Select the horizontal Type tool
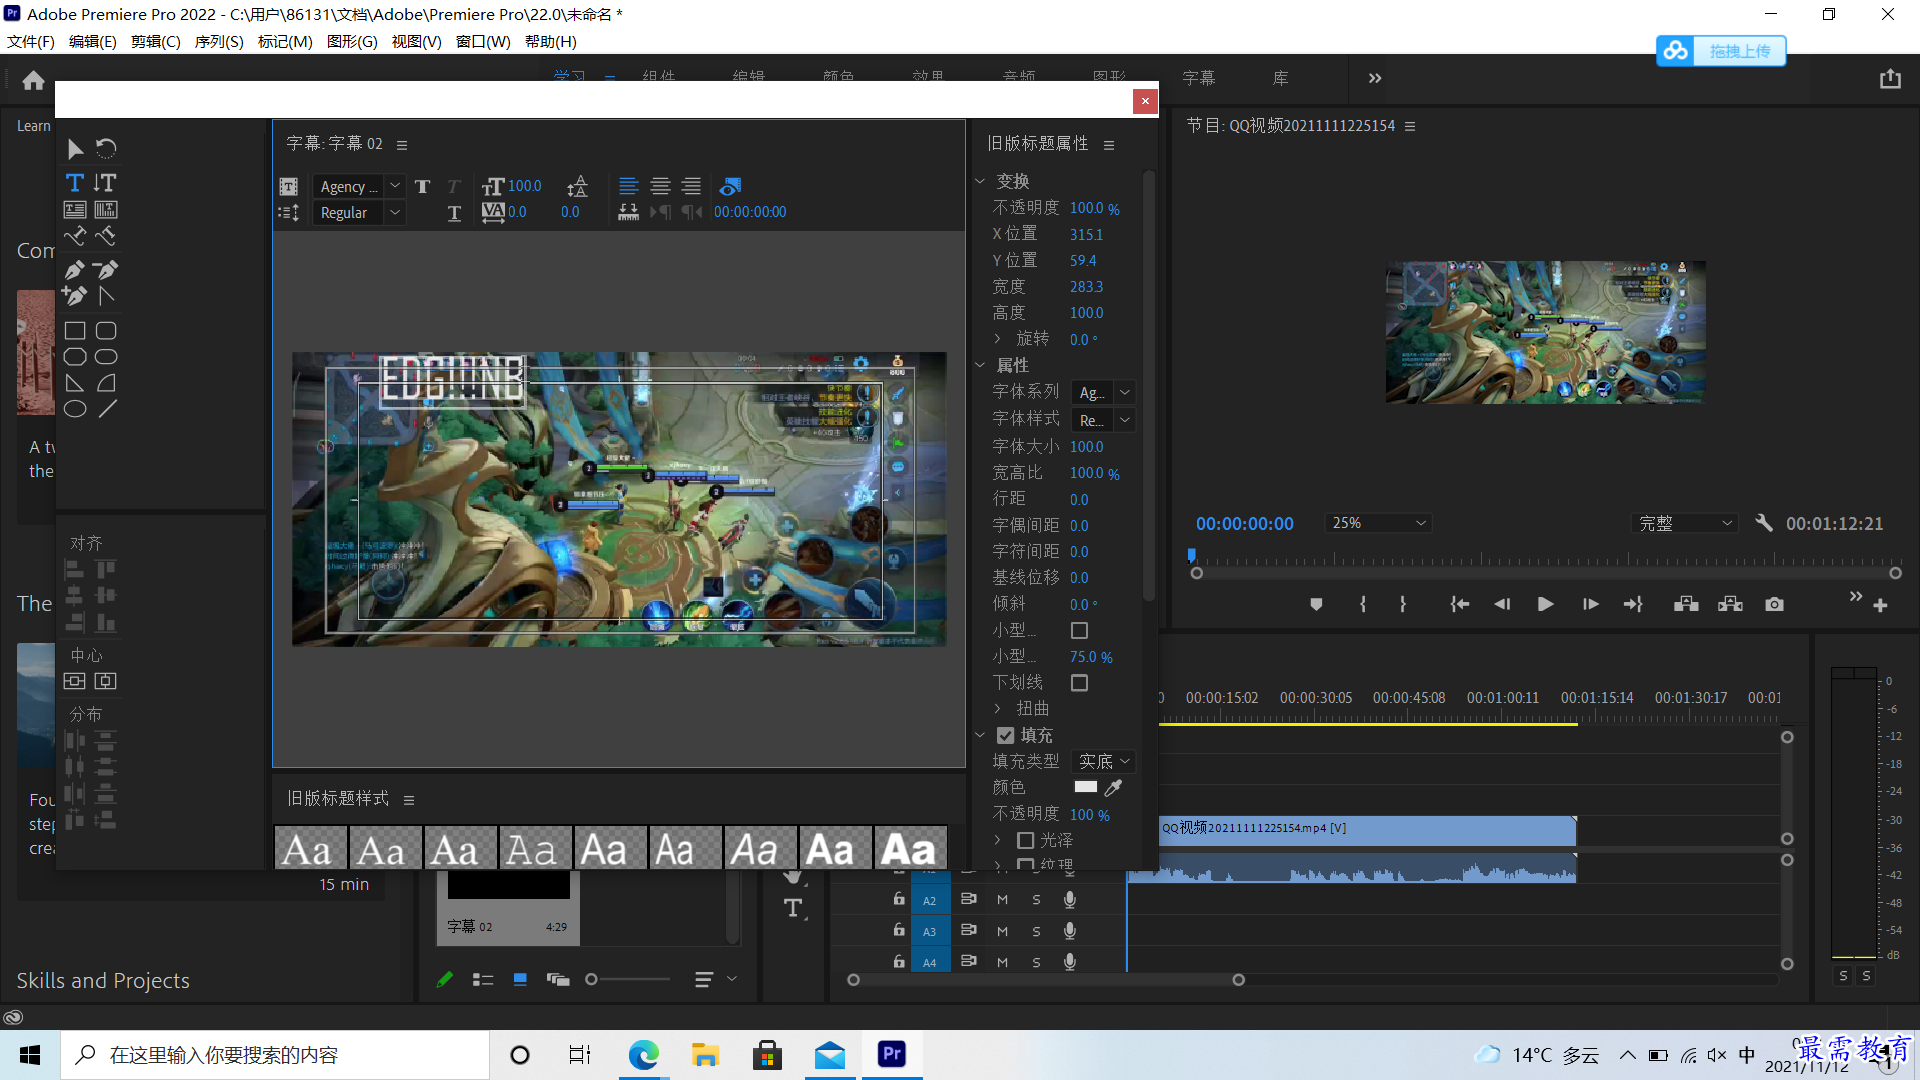This screenshot has height=1080, width=1920. point(75,182)
